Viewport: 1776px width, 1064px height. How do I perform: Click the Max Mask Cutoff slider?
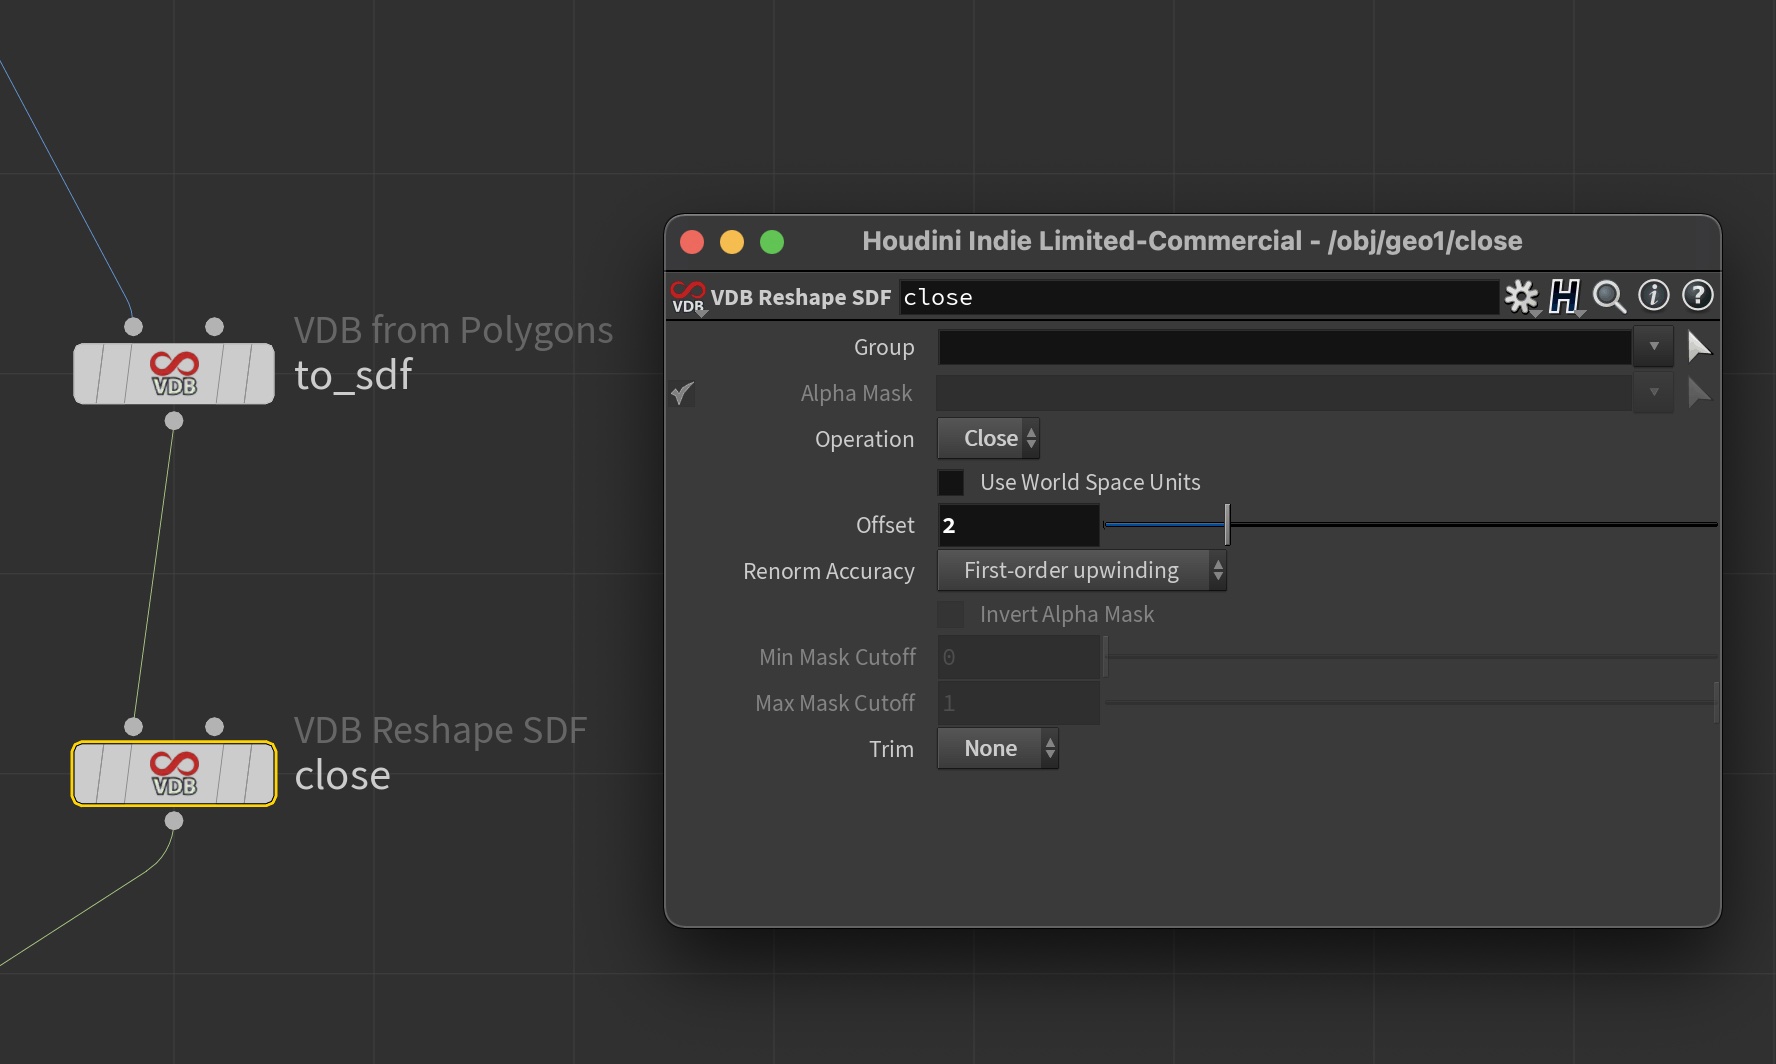click(x=1410, y=703)
